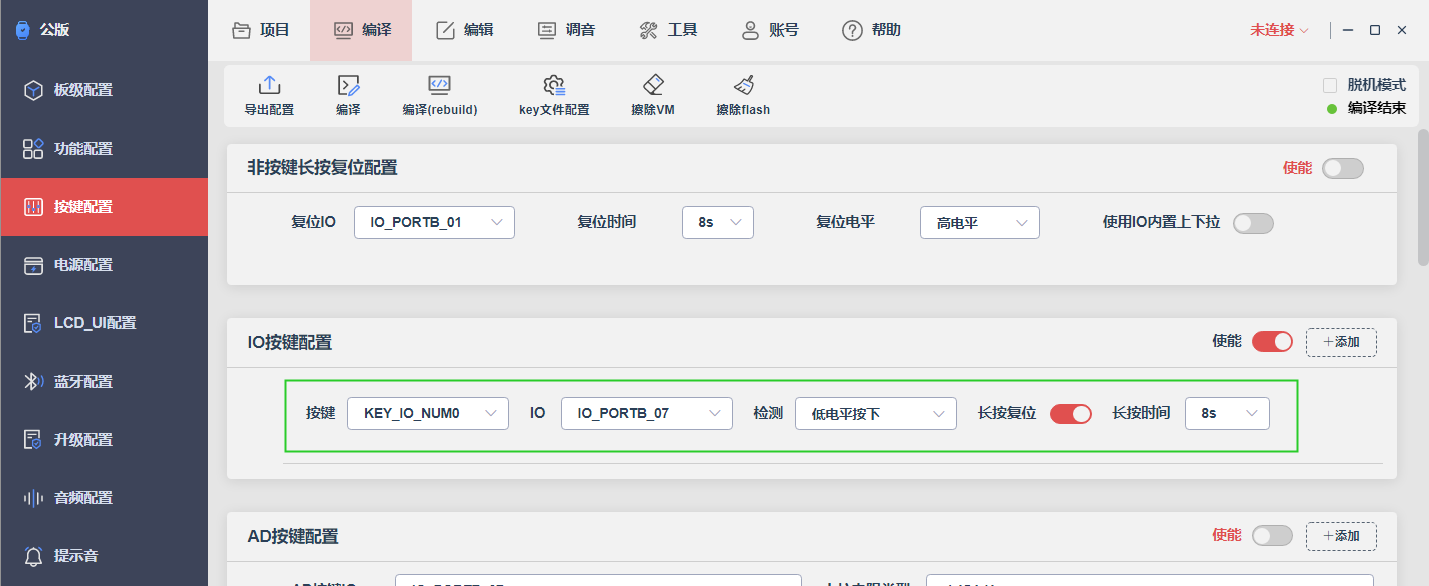Open 板级配置 in the sidebar
Viewport: 1429px width, 586px height.
(x=104, y=90)
